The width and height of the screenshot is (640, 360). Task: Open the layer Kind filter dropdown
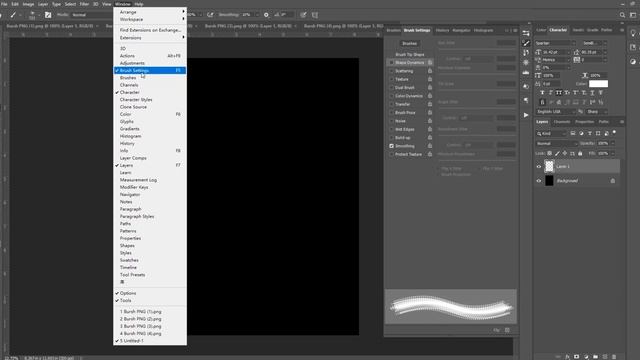coord(551,133)
